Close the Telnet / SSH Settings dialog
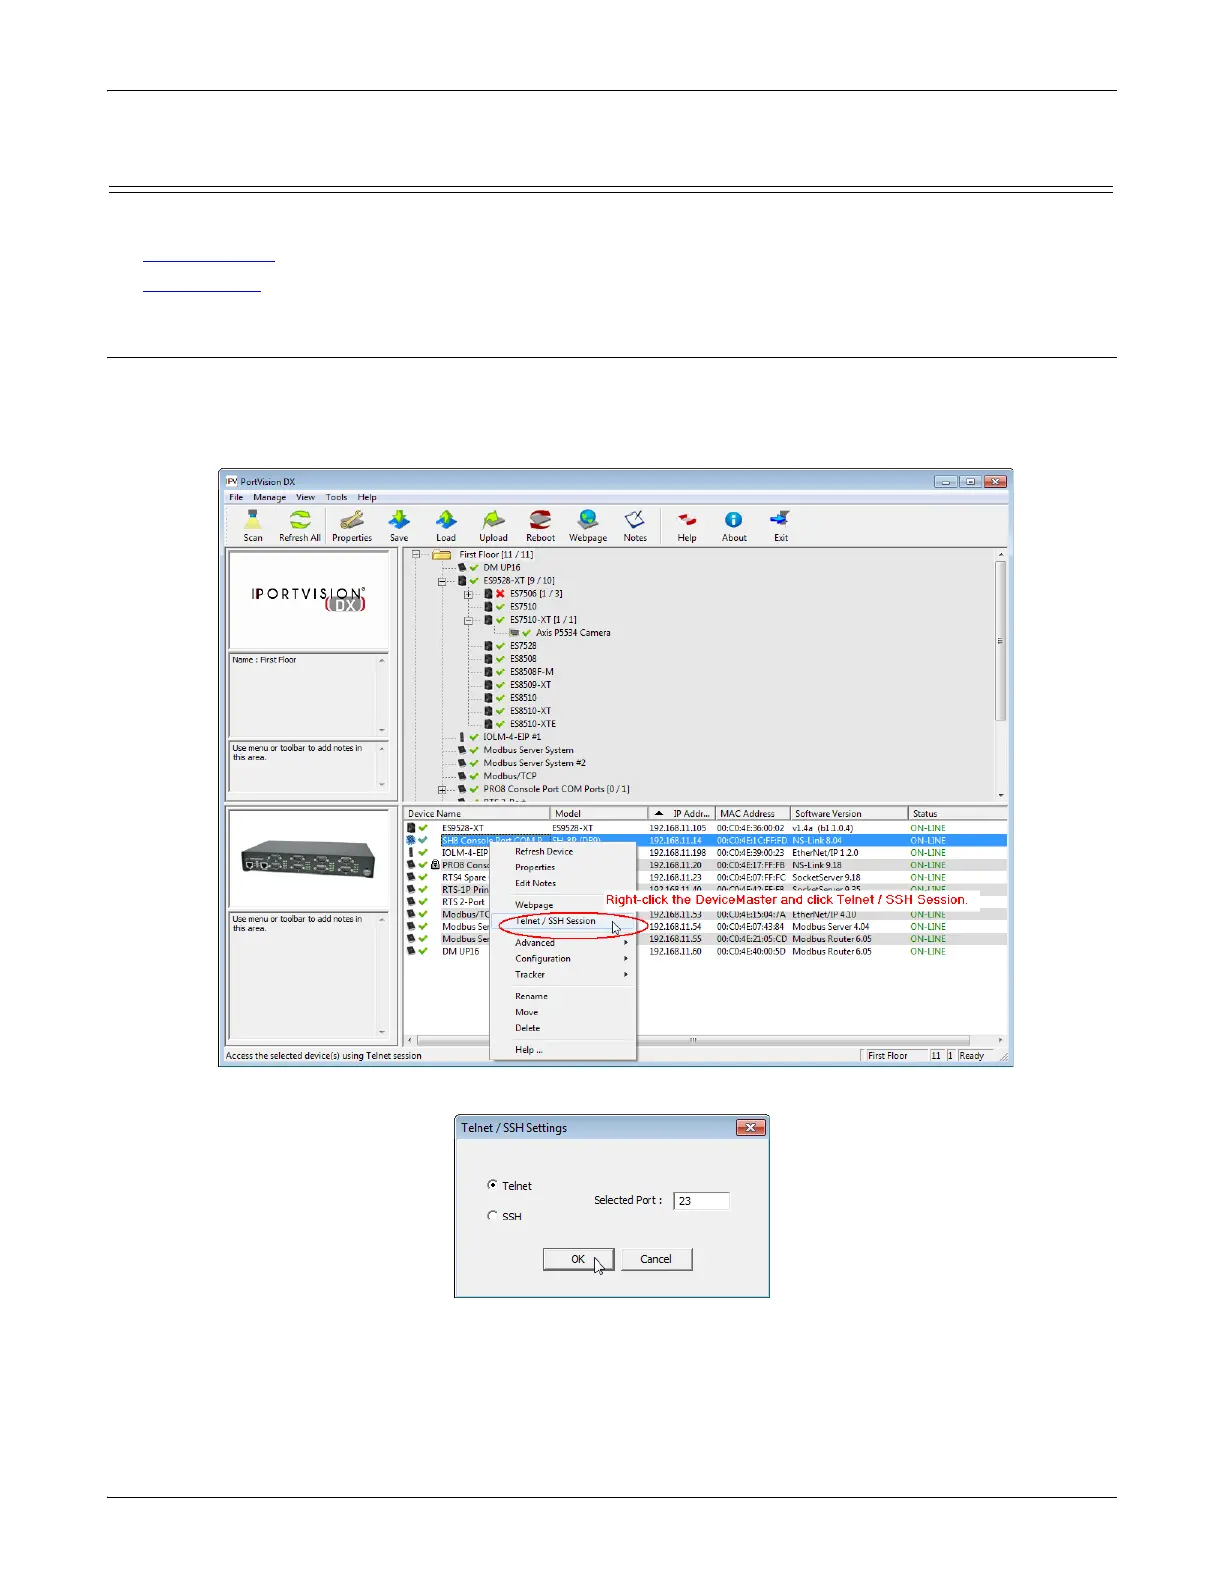This screenshot has width=1224, height=1584. pyautogui.click(x=750, y=1128)
